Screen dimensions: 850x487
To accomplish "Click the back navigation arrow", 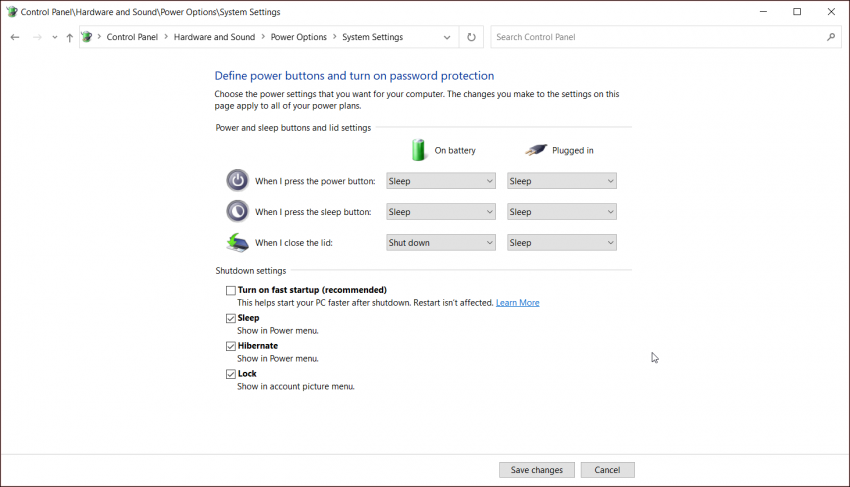I will 15,37.
